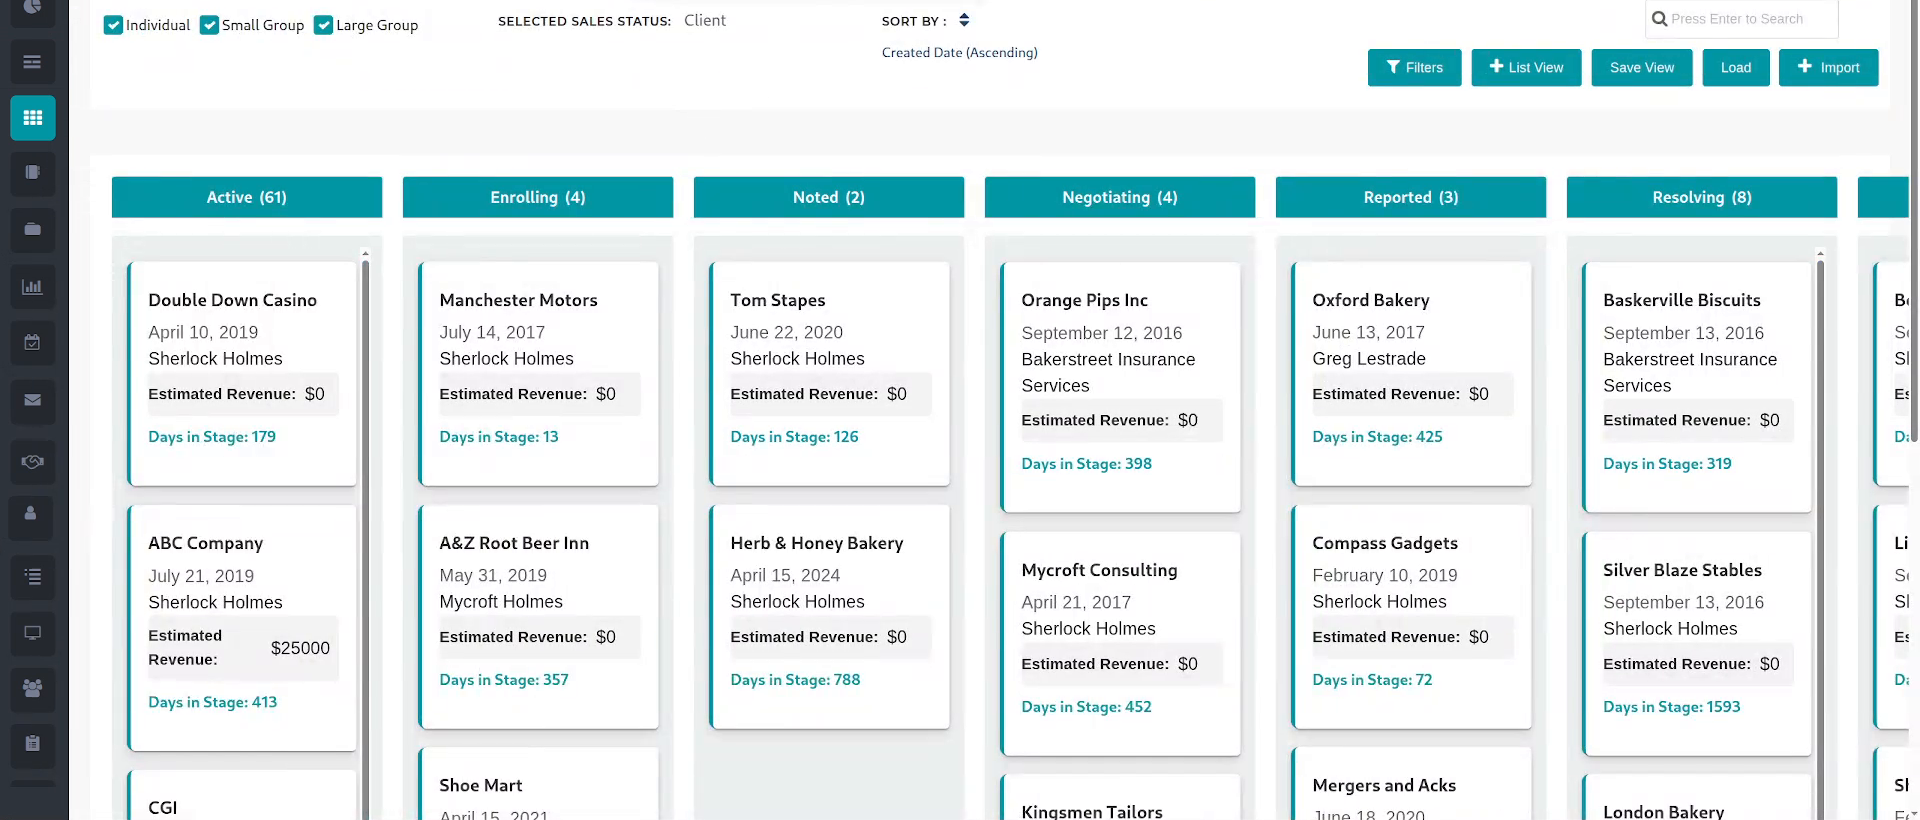Click the $25000 estimated revenue value
Viewport: 1920px width, 820px height.
(300, 648)
